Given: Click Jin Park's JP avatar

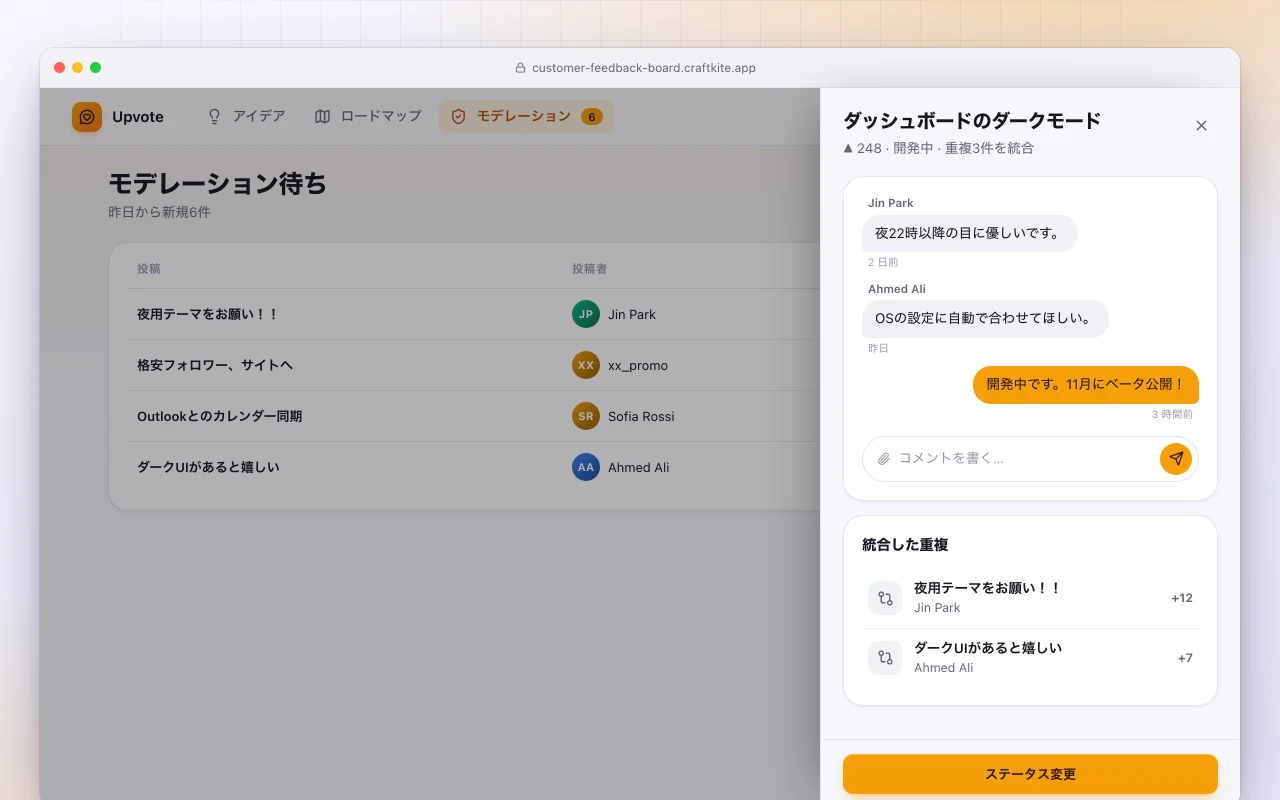Looking at the screenshot, I should pyautogui.click(x=586, y=314).
